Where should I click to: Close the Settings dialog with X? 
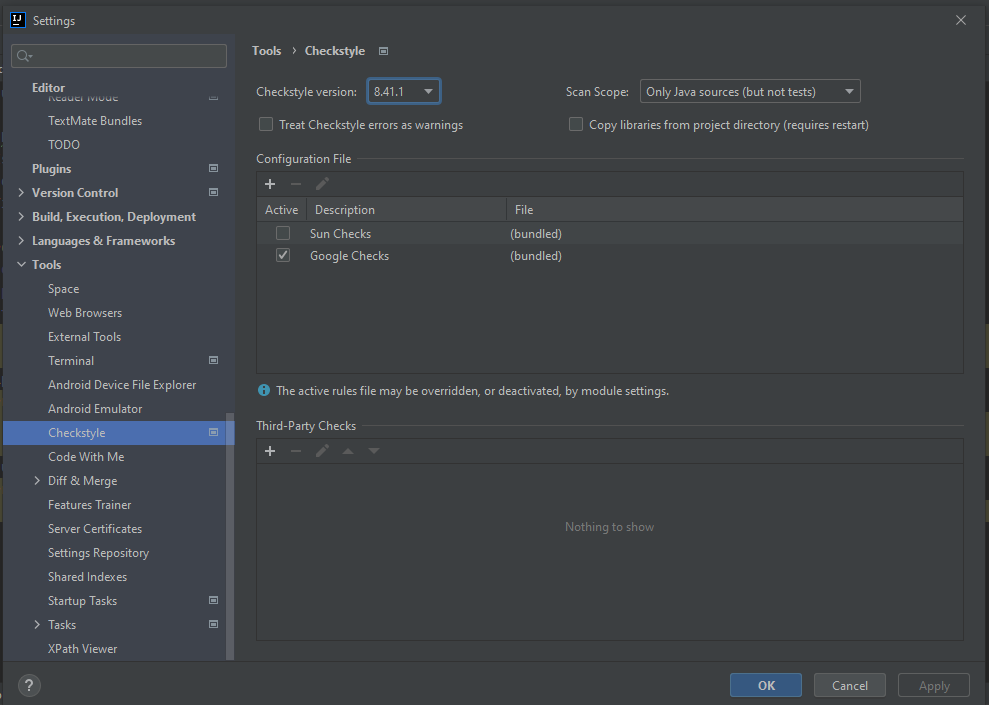[x=961, y=20]
